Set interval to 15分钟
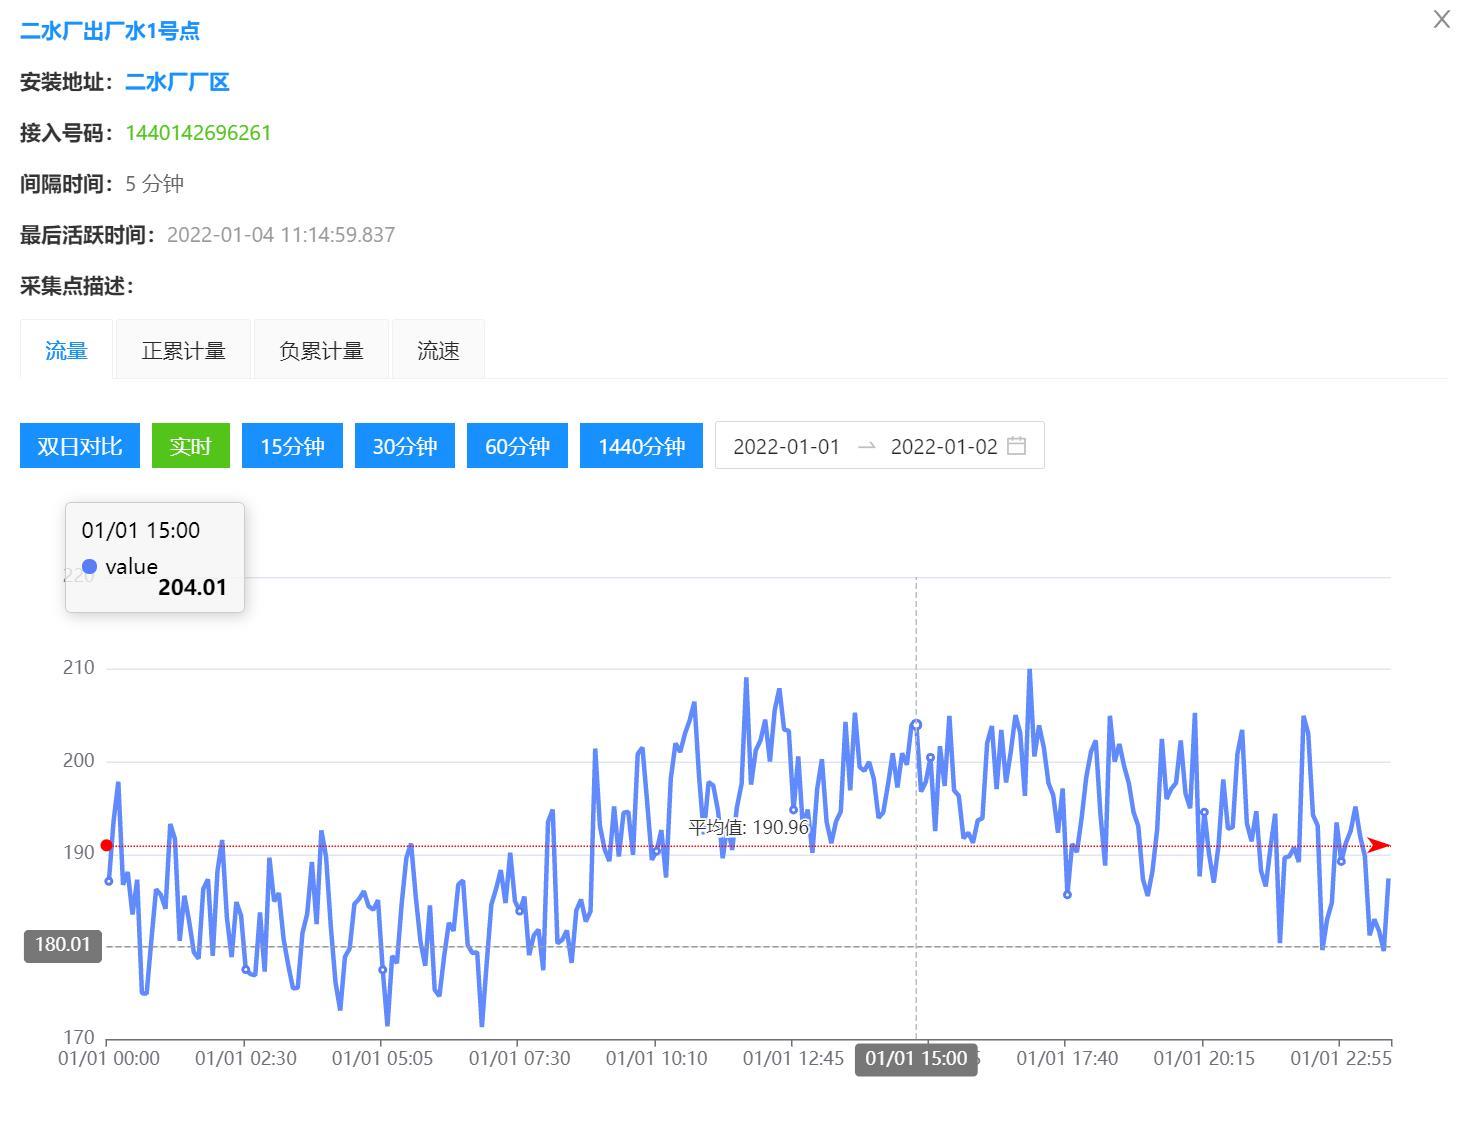The width and height of the screenshot is (1478, 1134). pos(292,446)
